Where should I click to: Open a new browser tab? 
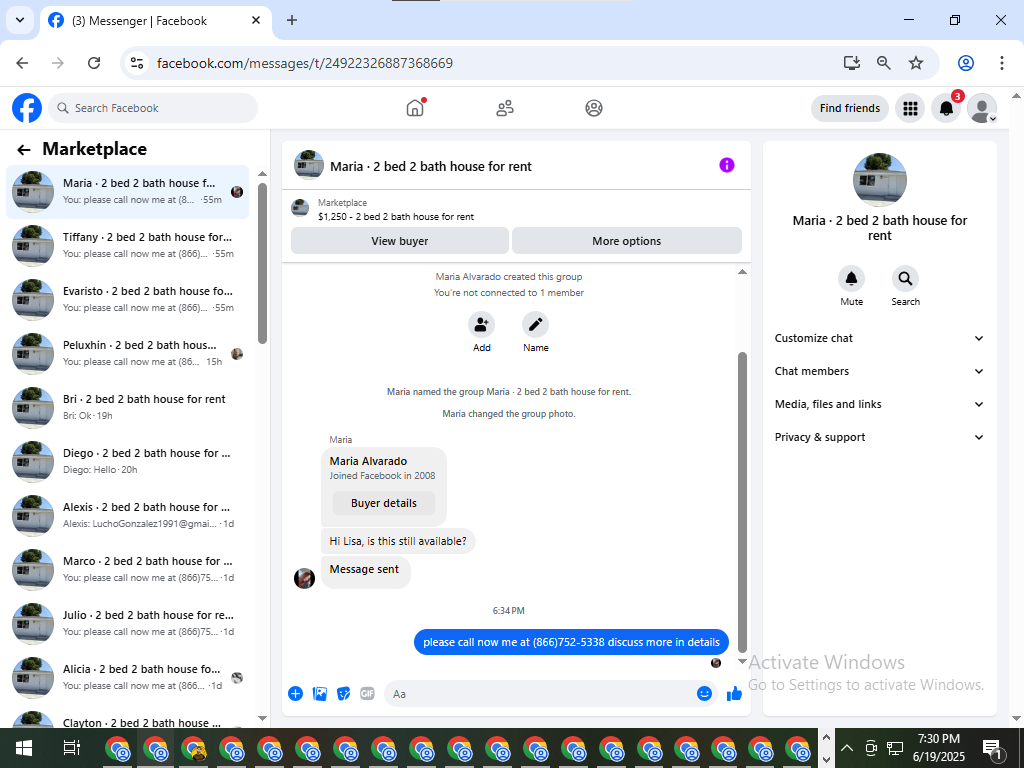[292, 20]
